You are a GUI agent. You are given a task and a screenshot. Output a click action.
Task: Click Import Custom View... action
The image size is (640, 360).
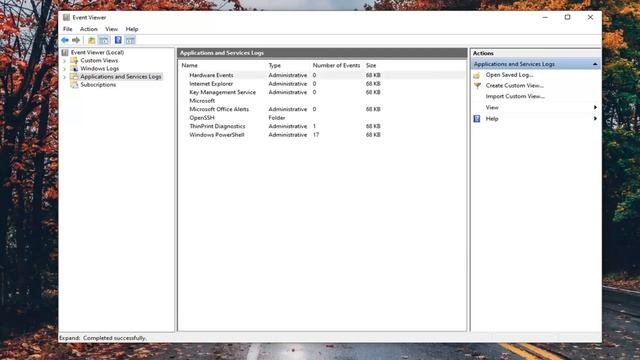coord(515,96)
